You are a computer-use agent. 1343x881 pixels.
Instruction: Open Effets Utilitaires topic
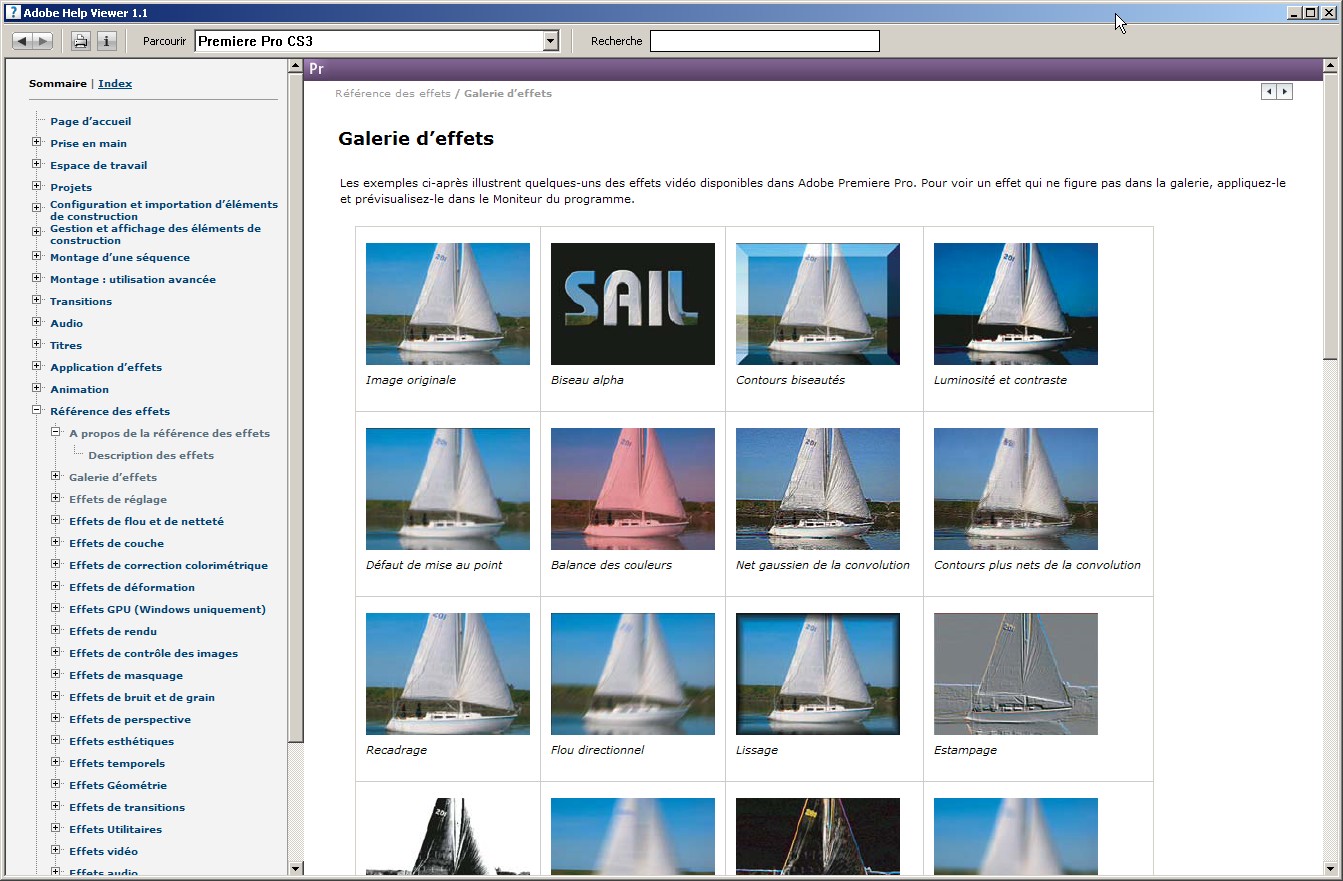(x=115, y=830)
